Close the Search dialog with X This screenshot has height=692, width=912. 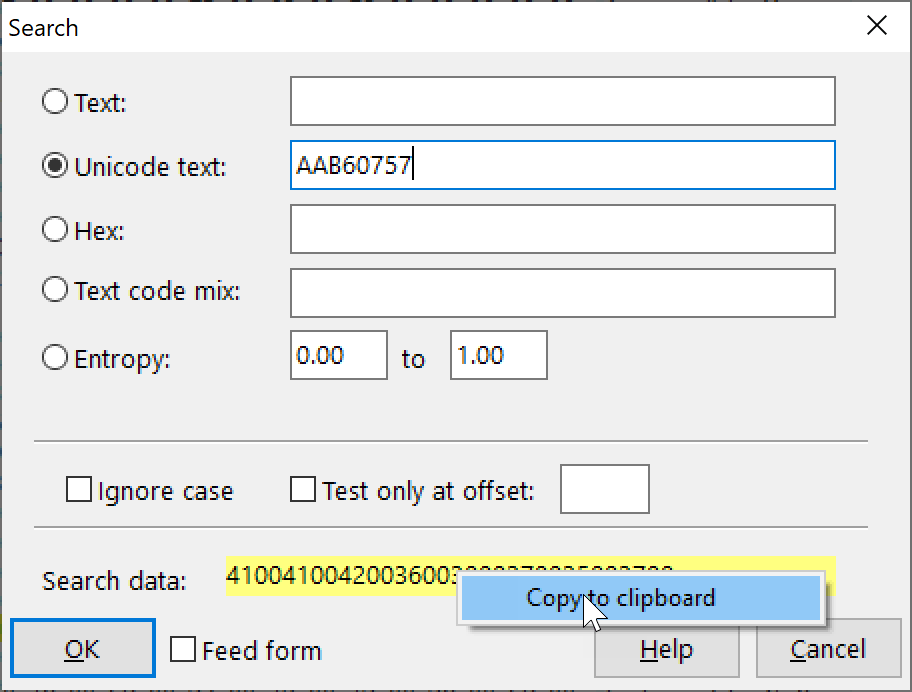click(876, 26)
